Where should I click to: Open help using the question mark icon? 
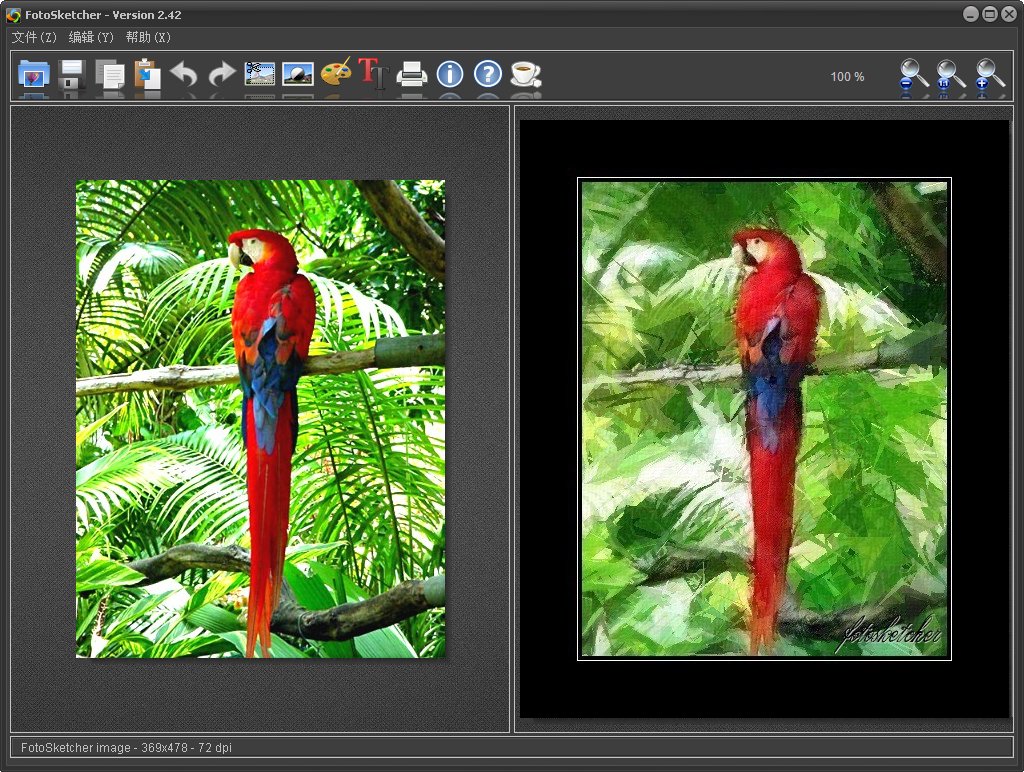click(x=487, y=74)
